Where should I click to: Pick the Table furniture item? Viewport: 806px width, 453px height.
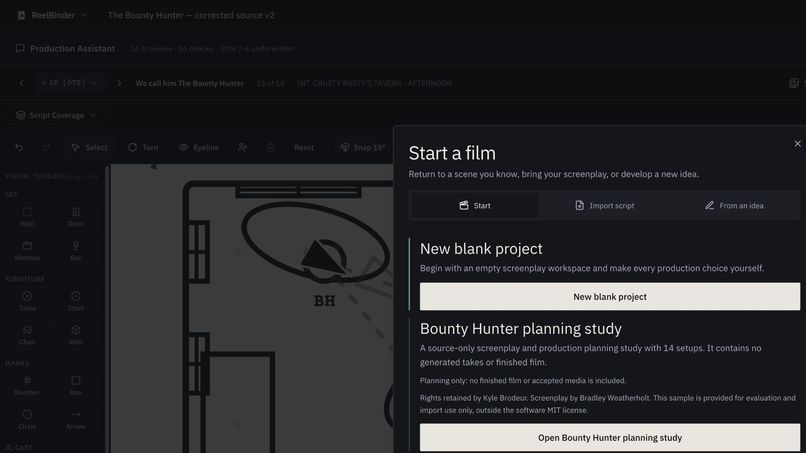tap(27, 301)
